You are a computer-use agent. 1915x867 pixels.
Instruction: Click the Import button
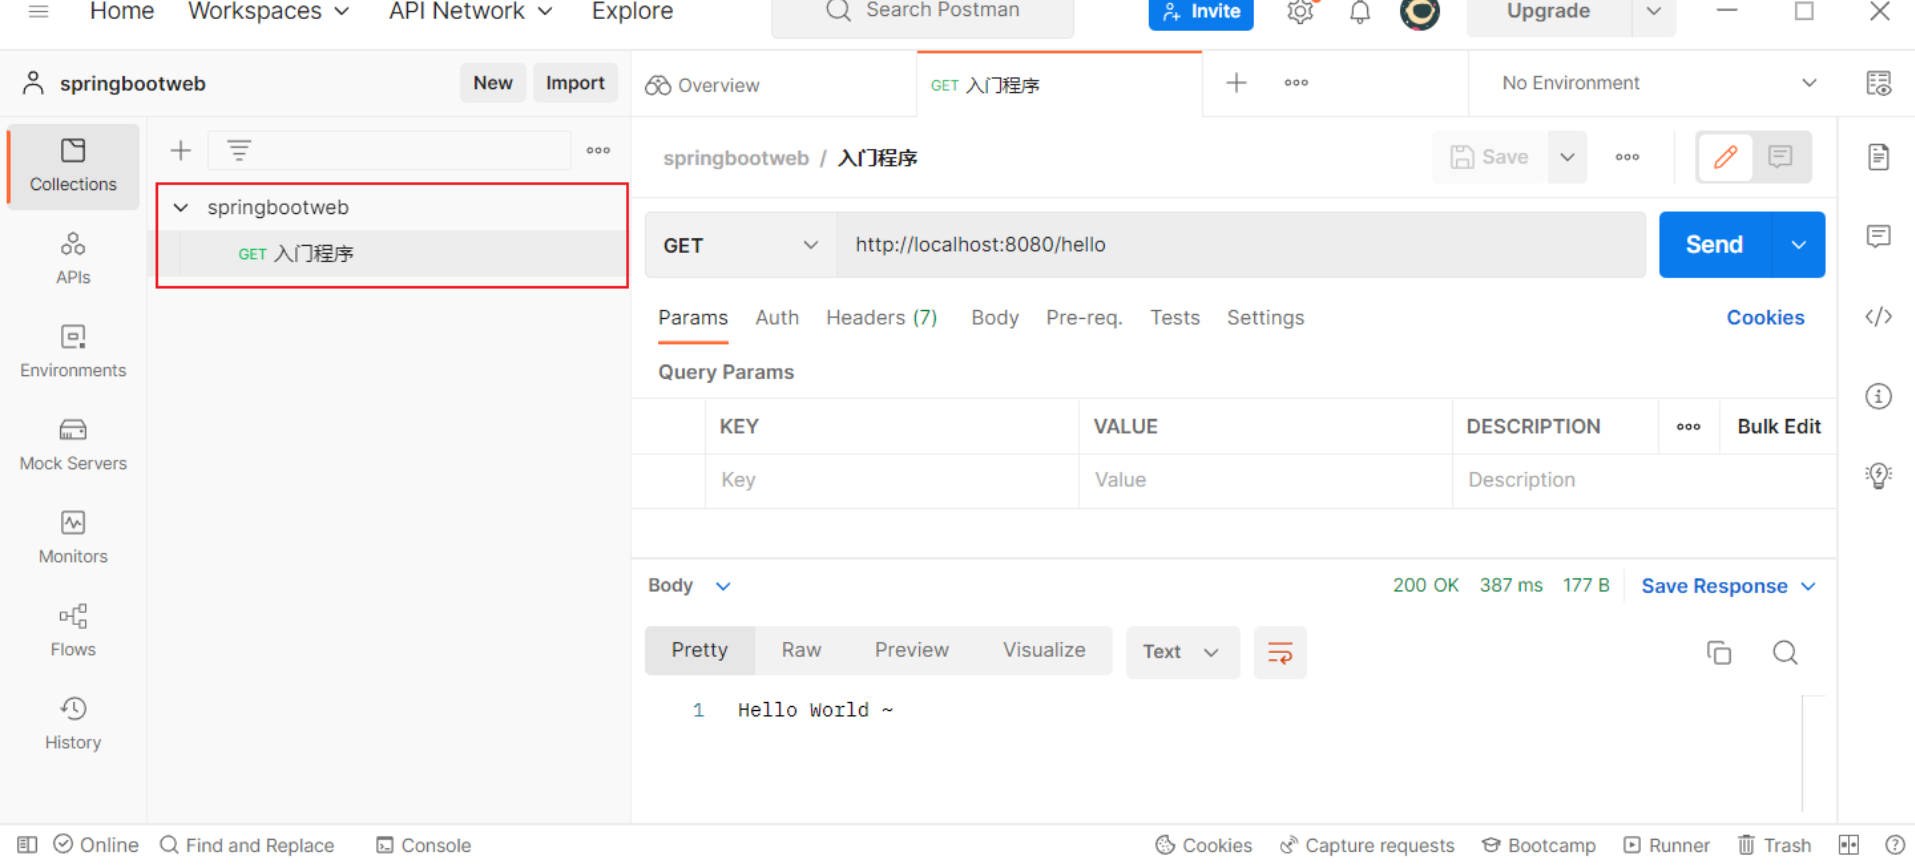[575, 83]
